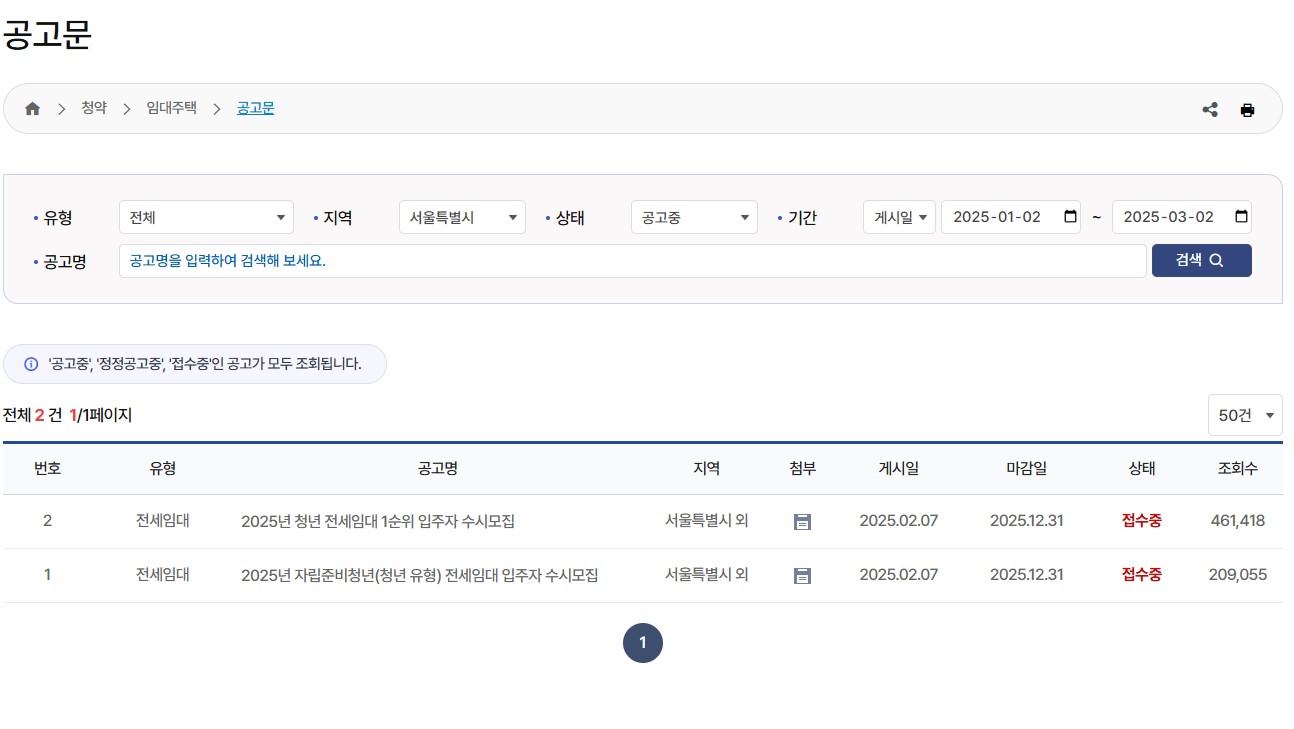Open the 상태 dropdown showing 공고중
The width and height of the screenshot is (1294, 729).
coord(694,217)
